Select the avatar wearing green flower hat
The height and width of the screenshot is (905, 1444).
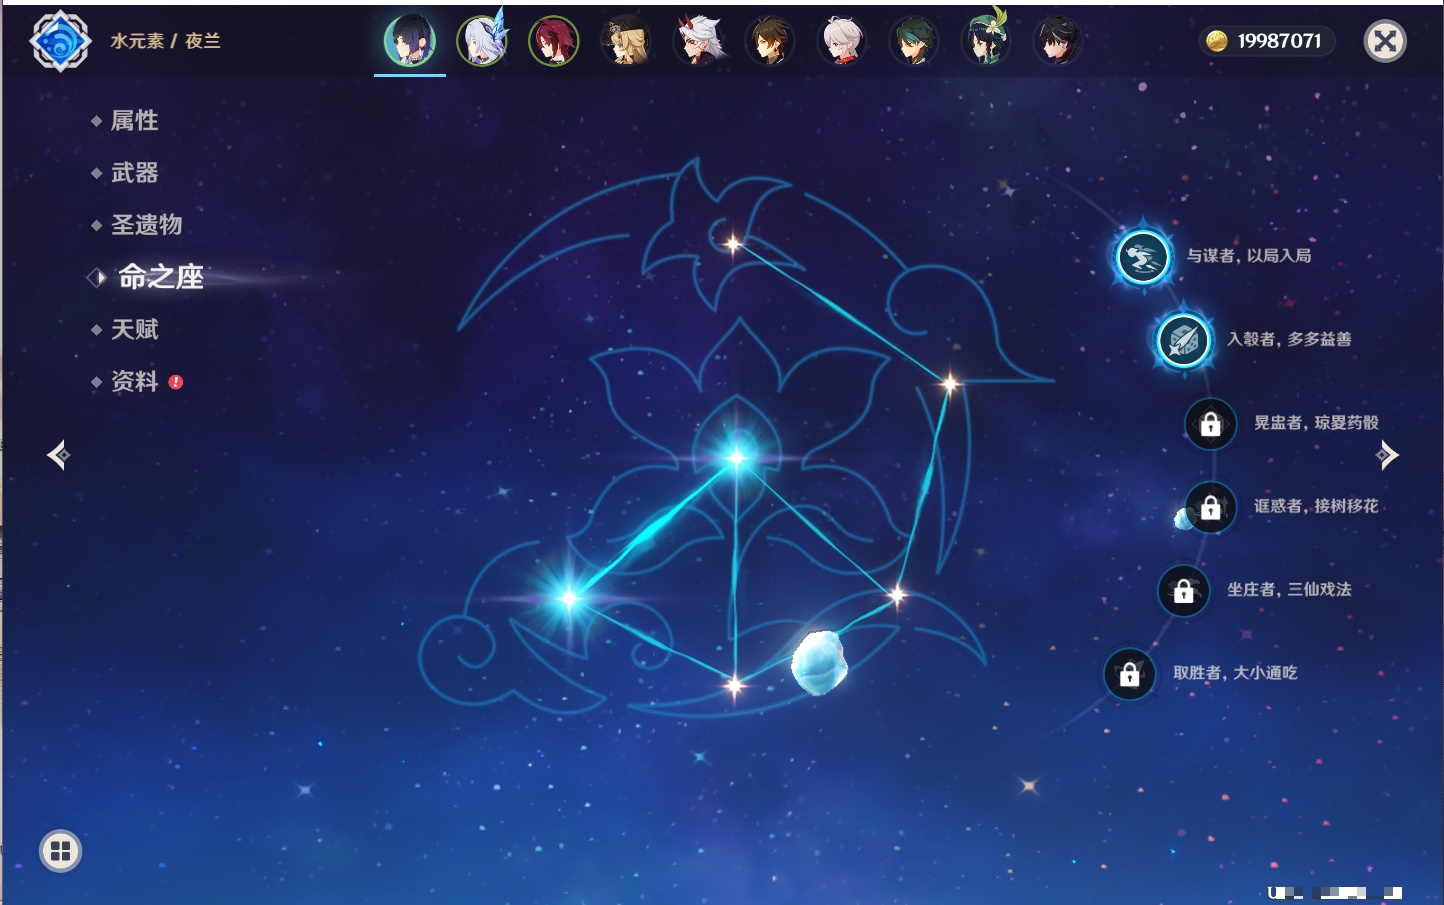[x=986, y=41]
